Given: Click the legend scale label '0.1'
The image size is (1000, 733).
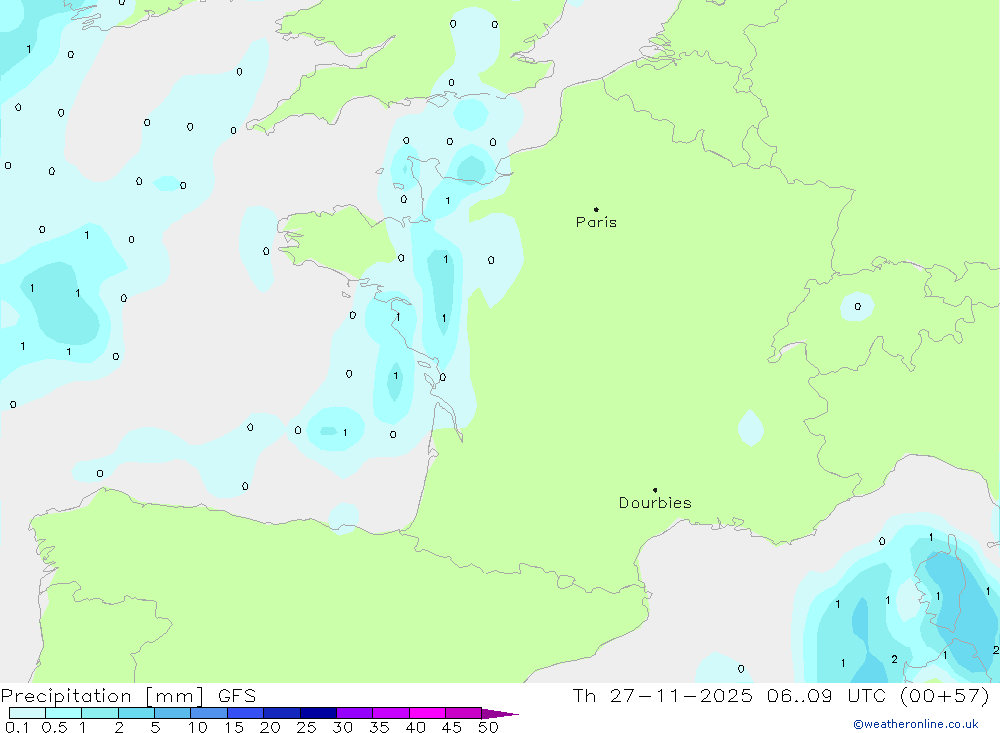Looking at the screenshot, I should pyautogui.click(x=17, y=727).
